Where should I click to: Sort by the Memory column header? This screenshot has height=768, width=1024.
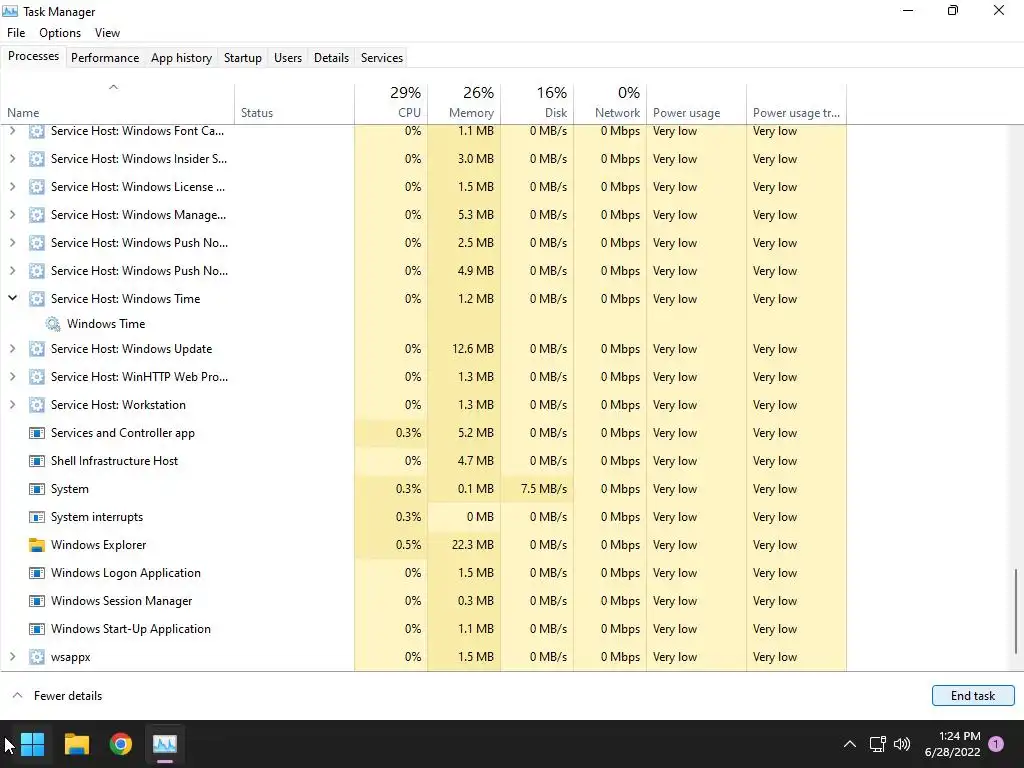[464, 104]
